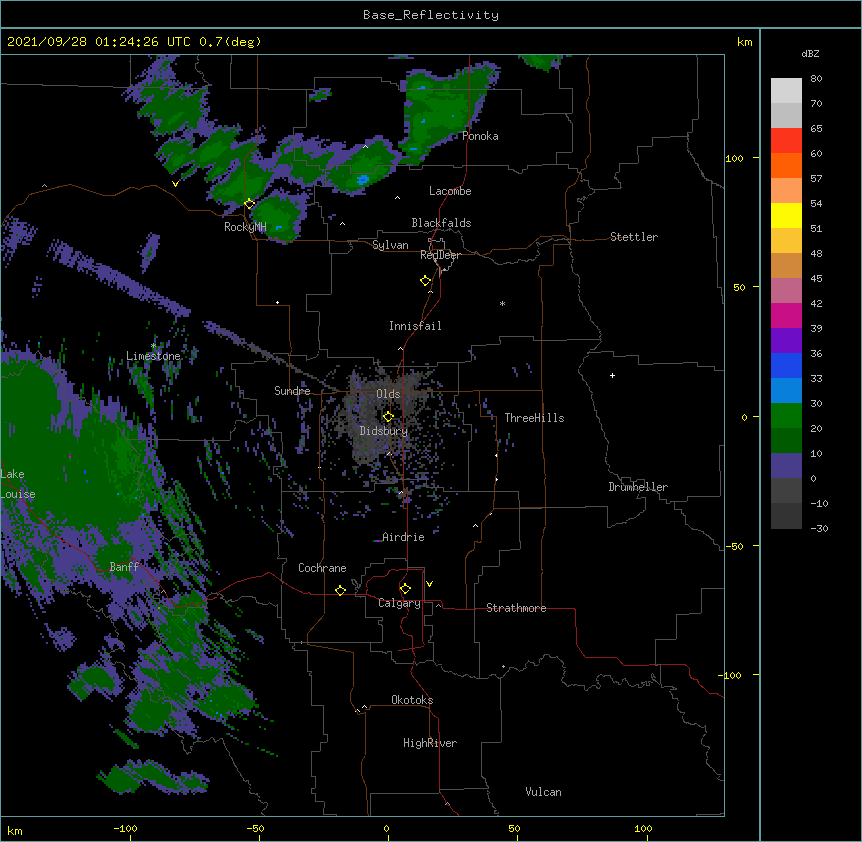Click the asterisk marker above Limestone

(153, 346)
